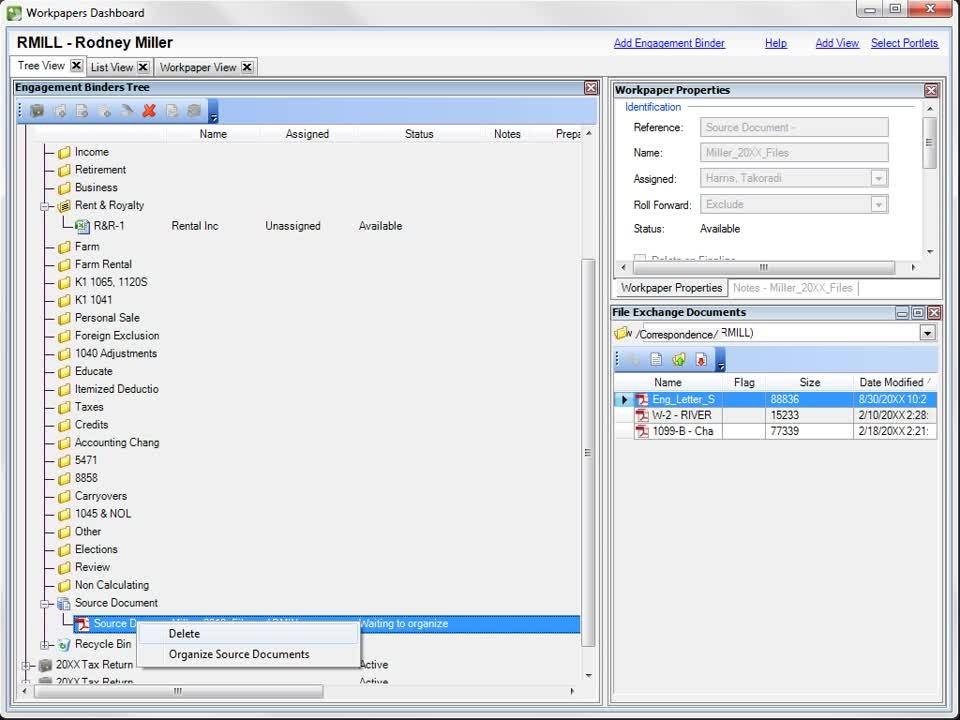Viewport: 960px width, 720px height.
Task: Click the red X delete toolbar icon
Action: coord(149,111)
